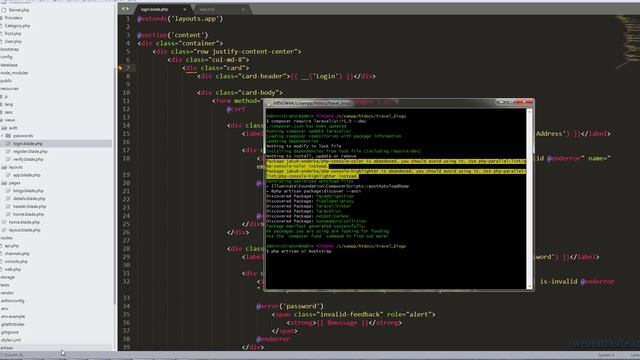Expand the bootstrap folder
Viewport: 640px width, 360px height.
click(9, 49)
